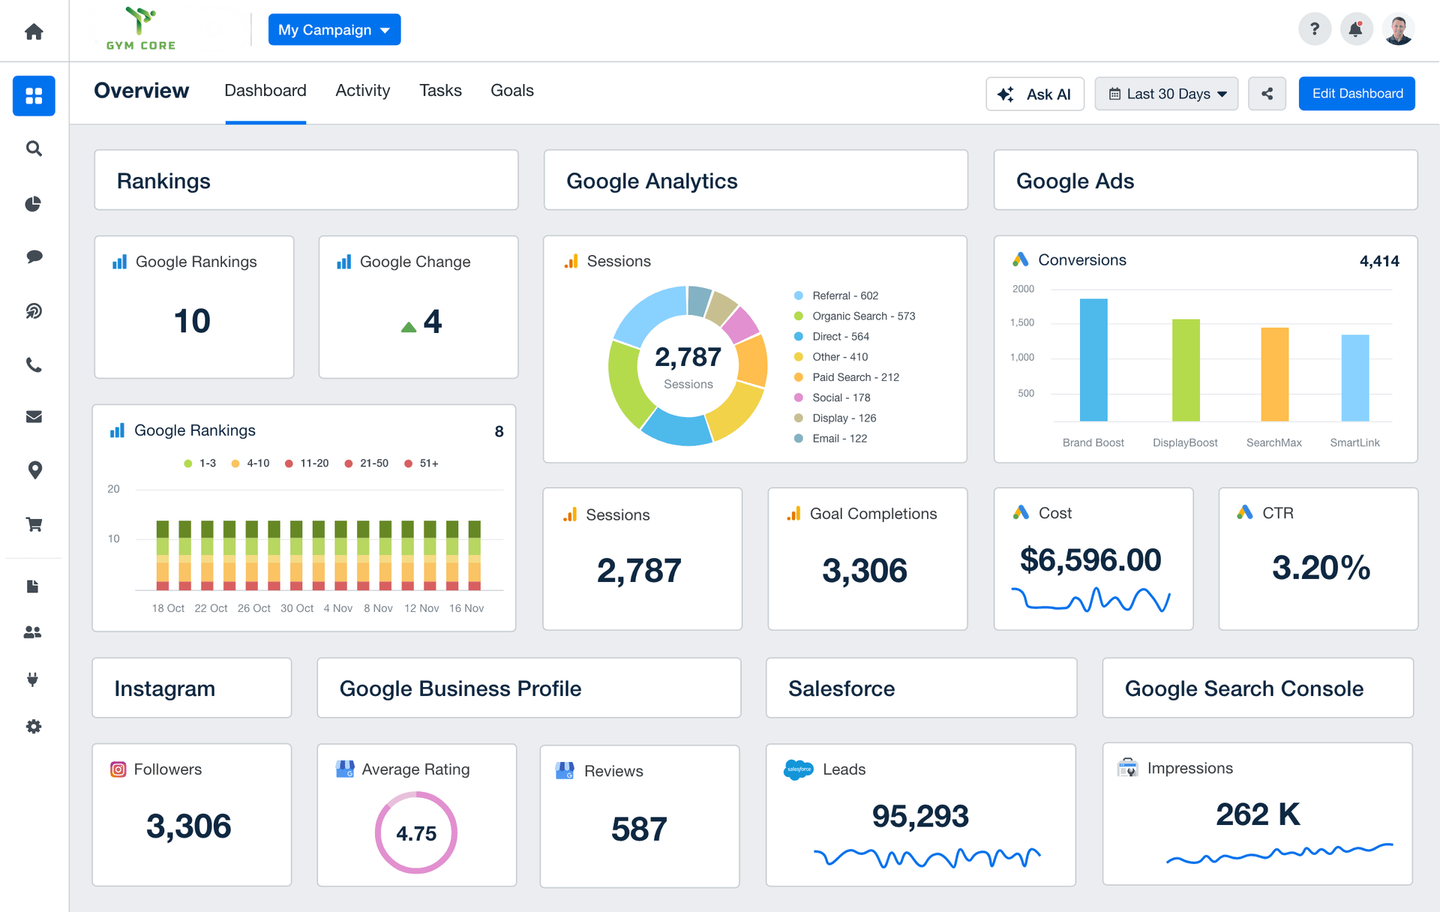Switch to the Tasks tab
The width and height of the screenshot is (1440, 912).
440,91
